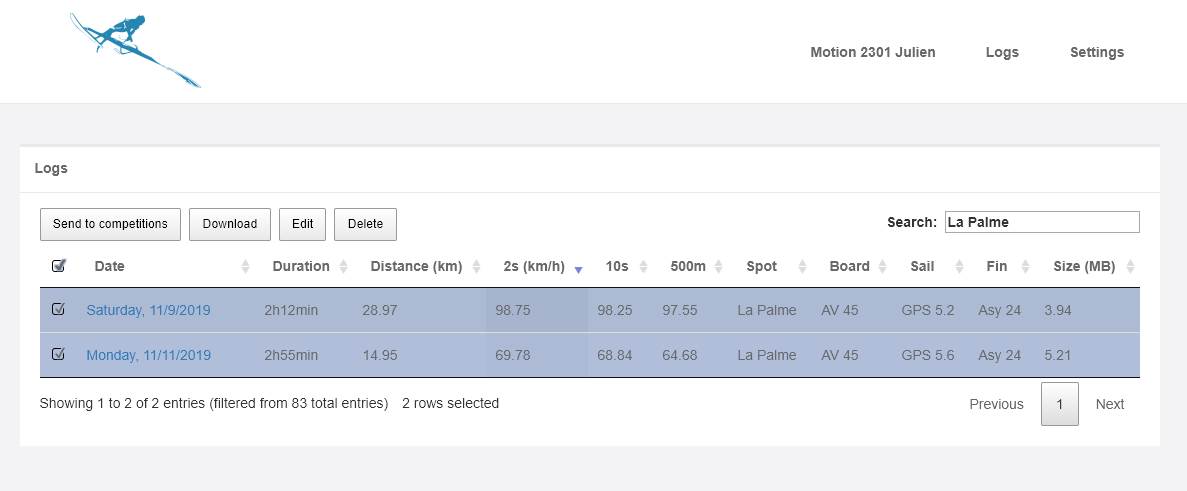Click sort arrows on 10s column
The image size is (1187, 491).
[644, 267]
